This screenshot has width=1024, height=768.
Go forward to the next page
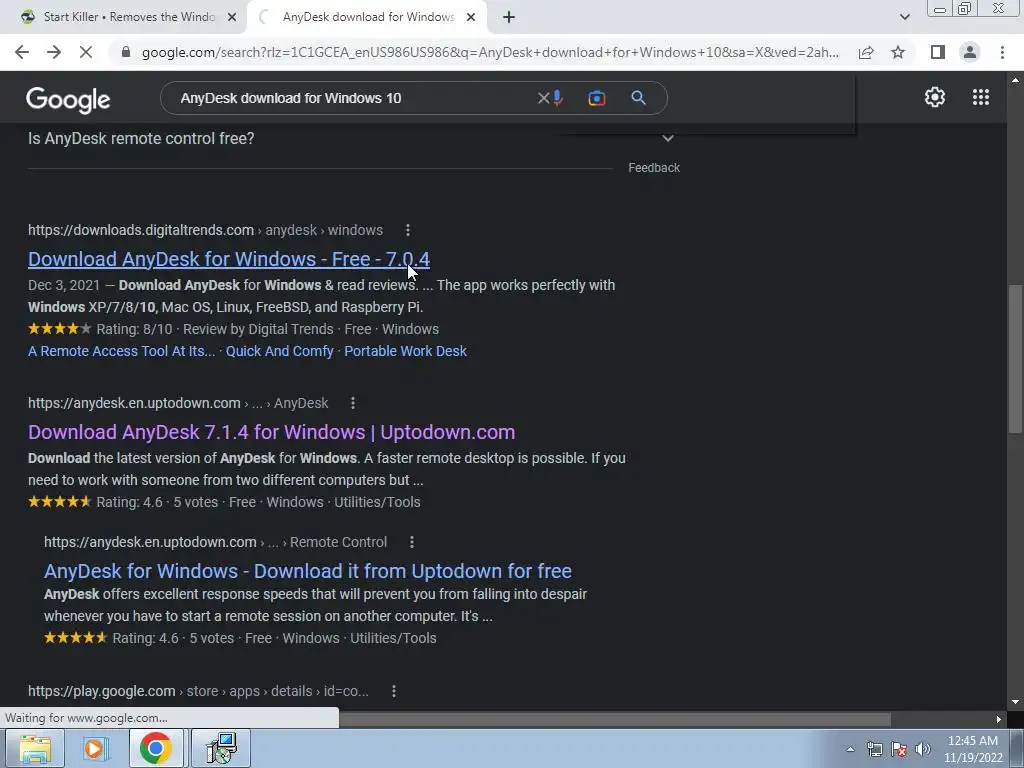click(54, 52)
